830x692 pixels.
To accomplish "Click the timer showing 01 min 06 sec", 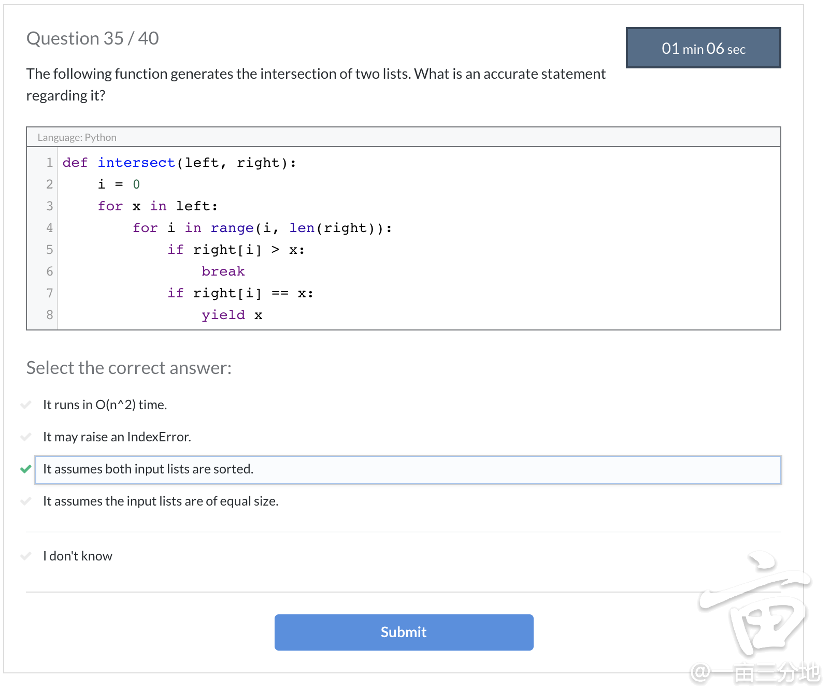I will pyautogui.click(x=703, y=47).
